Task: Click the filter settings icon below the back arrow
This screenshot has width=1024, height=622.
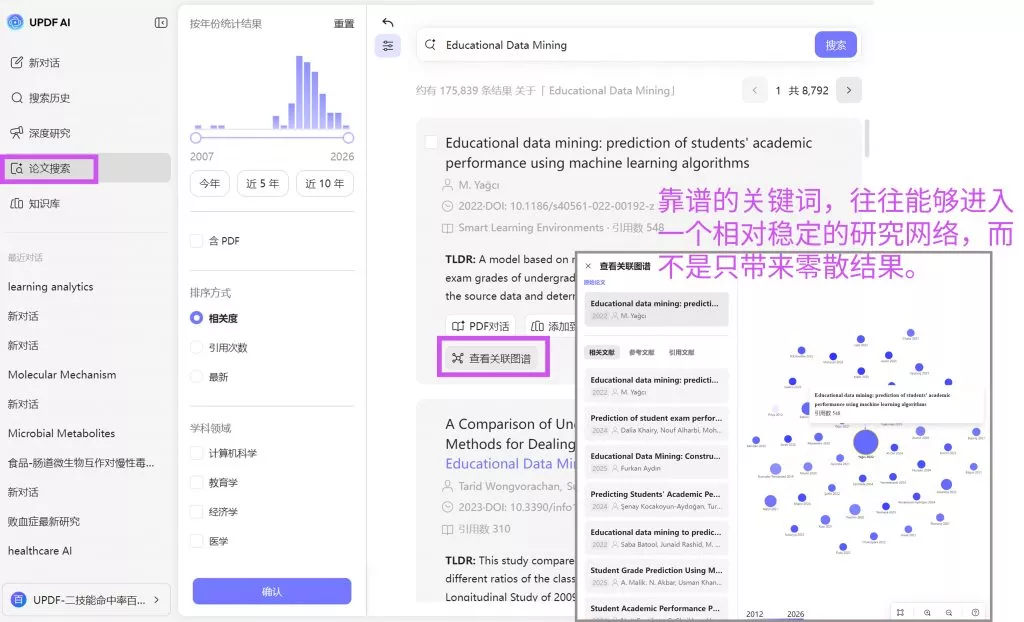Action: pos(388,46)
